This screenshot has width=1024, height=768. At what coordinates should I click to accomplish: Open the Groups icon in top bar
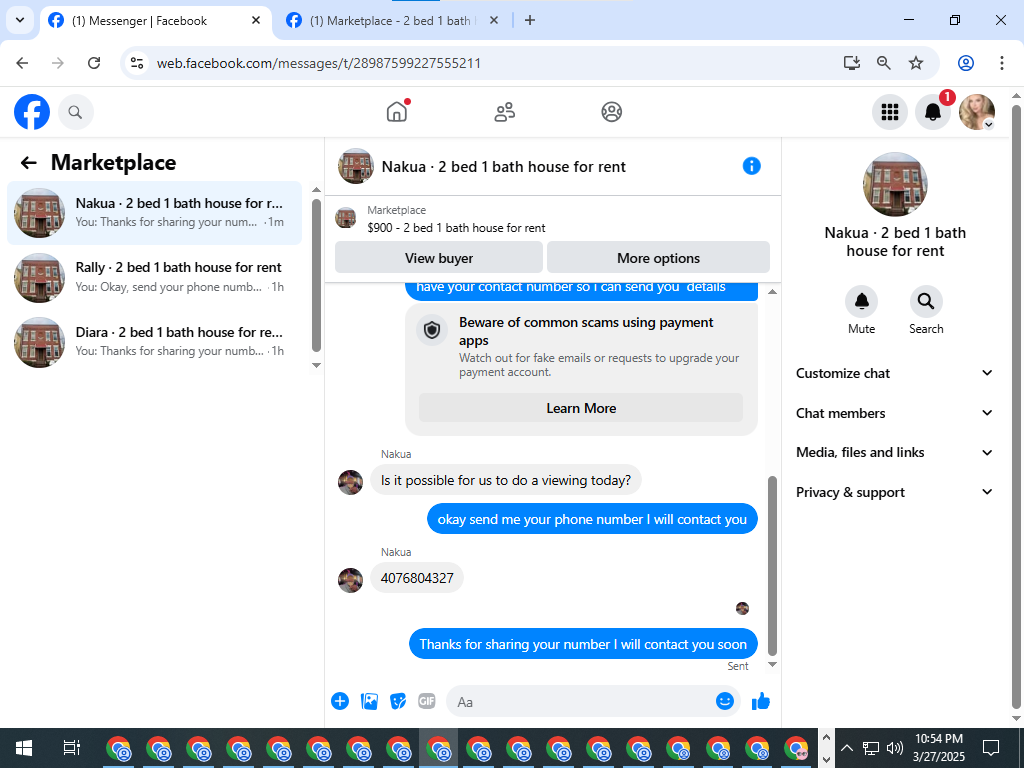coord(611,112)
